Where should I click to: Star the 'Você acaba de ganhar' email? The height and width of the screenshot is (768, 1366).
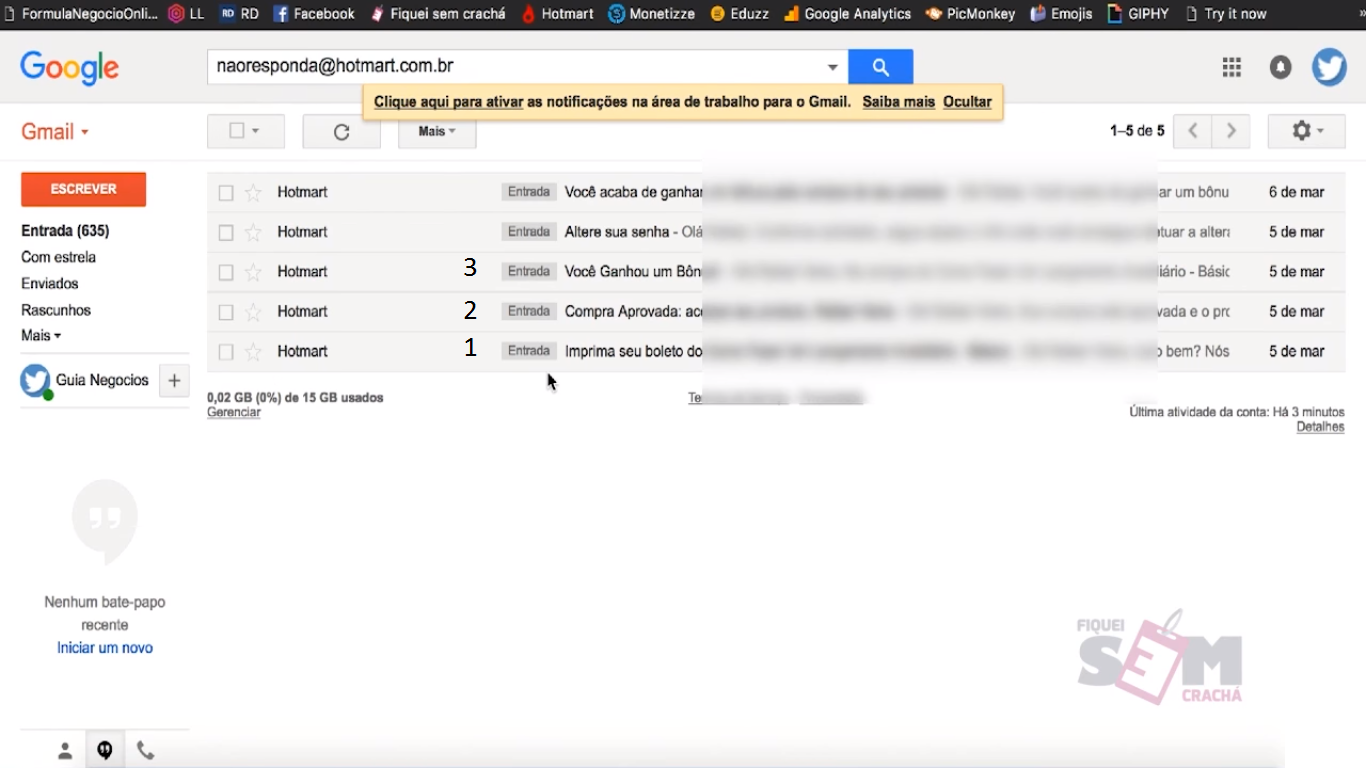pos(253,192)
